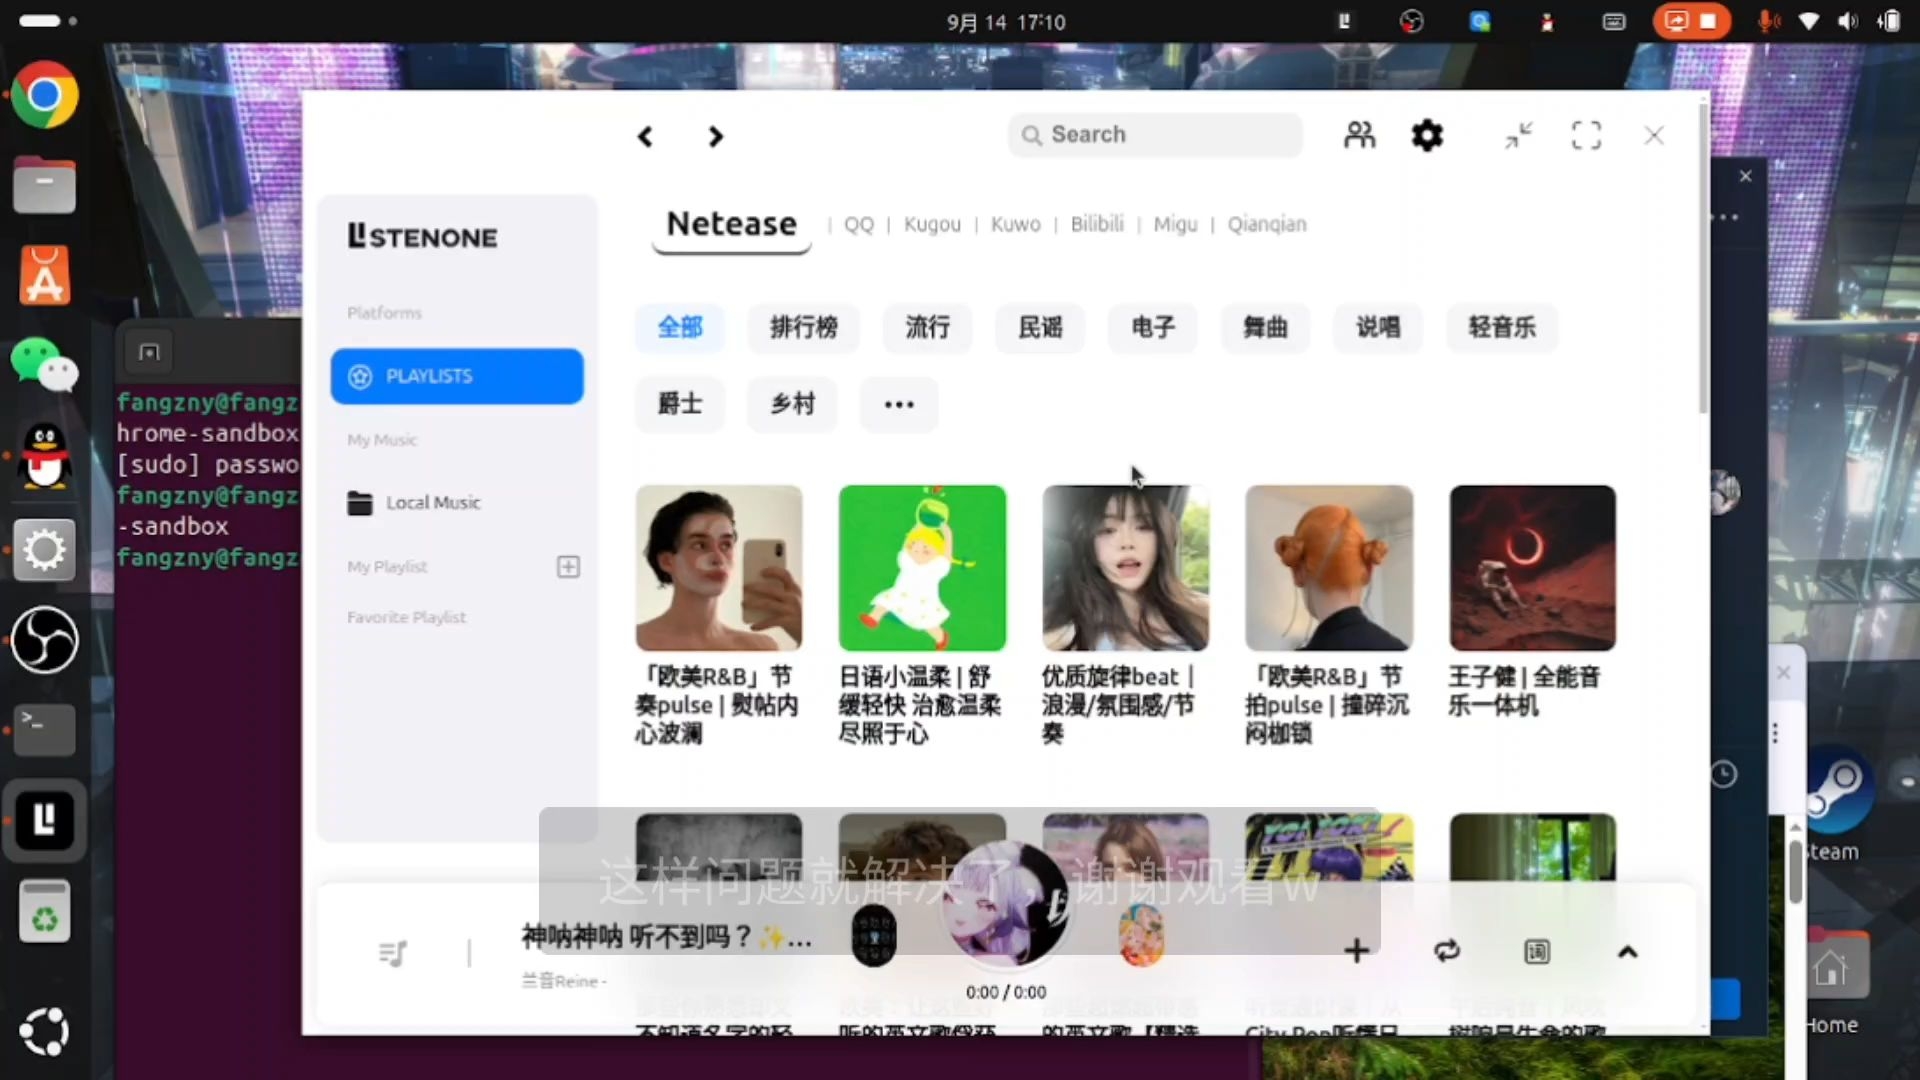Select the 排行榜 category filter
This screenshot has width=1920, height=1080.
click(804, 327)
